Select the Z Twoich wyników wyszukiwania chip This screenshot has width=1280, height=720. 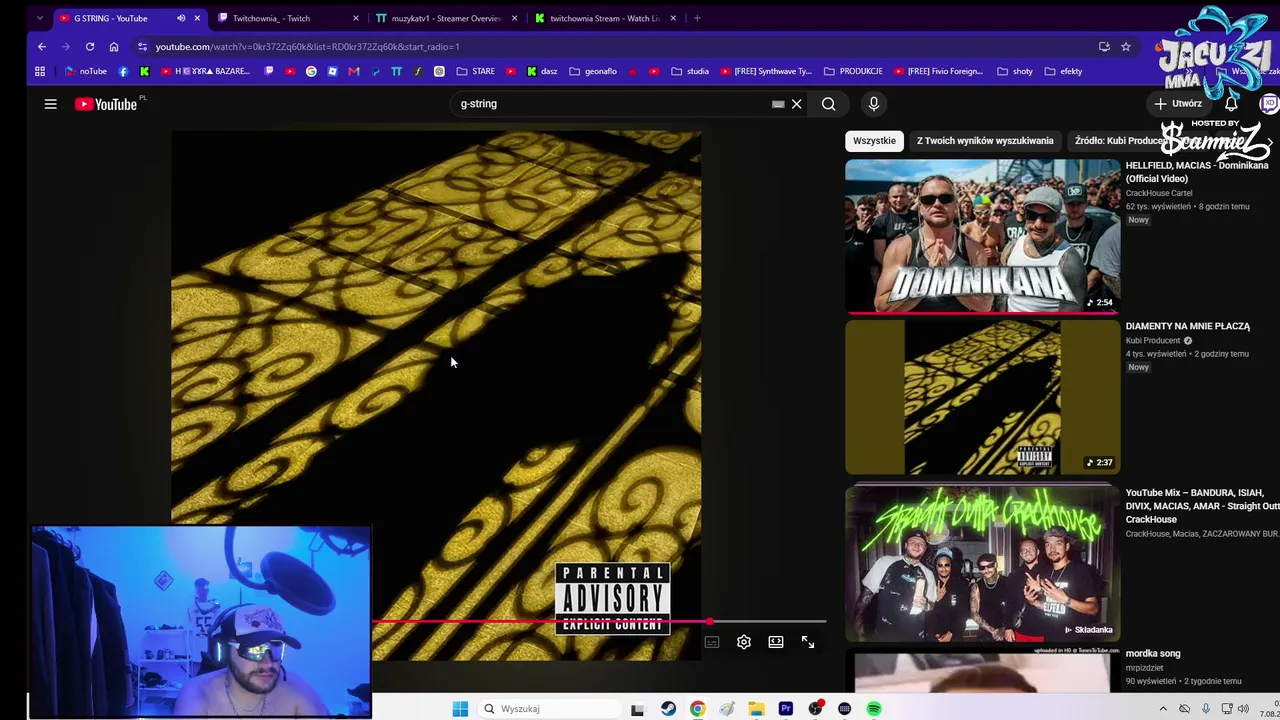[x=985, y=141]
